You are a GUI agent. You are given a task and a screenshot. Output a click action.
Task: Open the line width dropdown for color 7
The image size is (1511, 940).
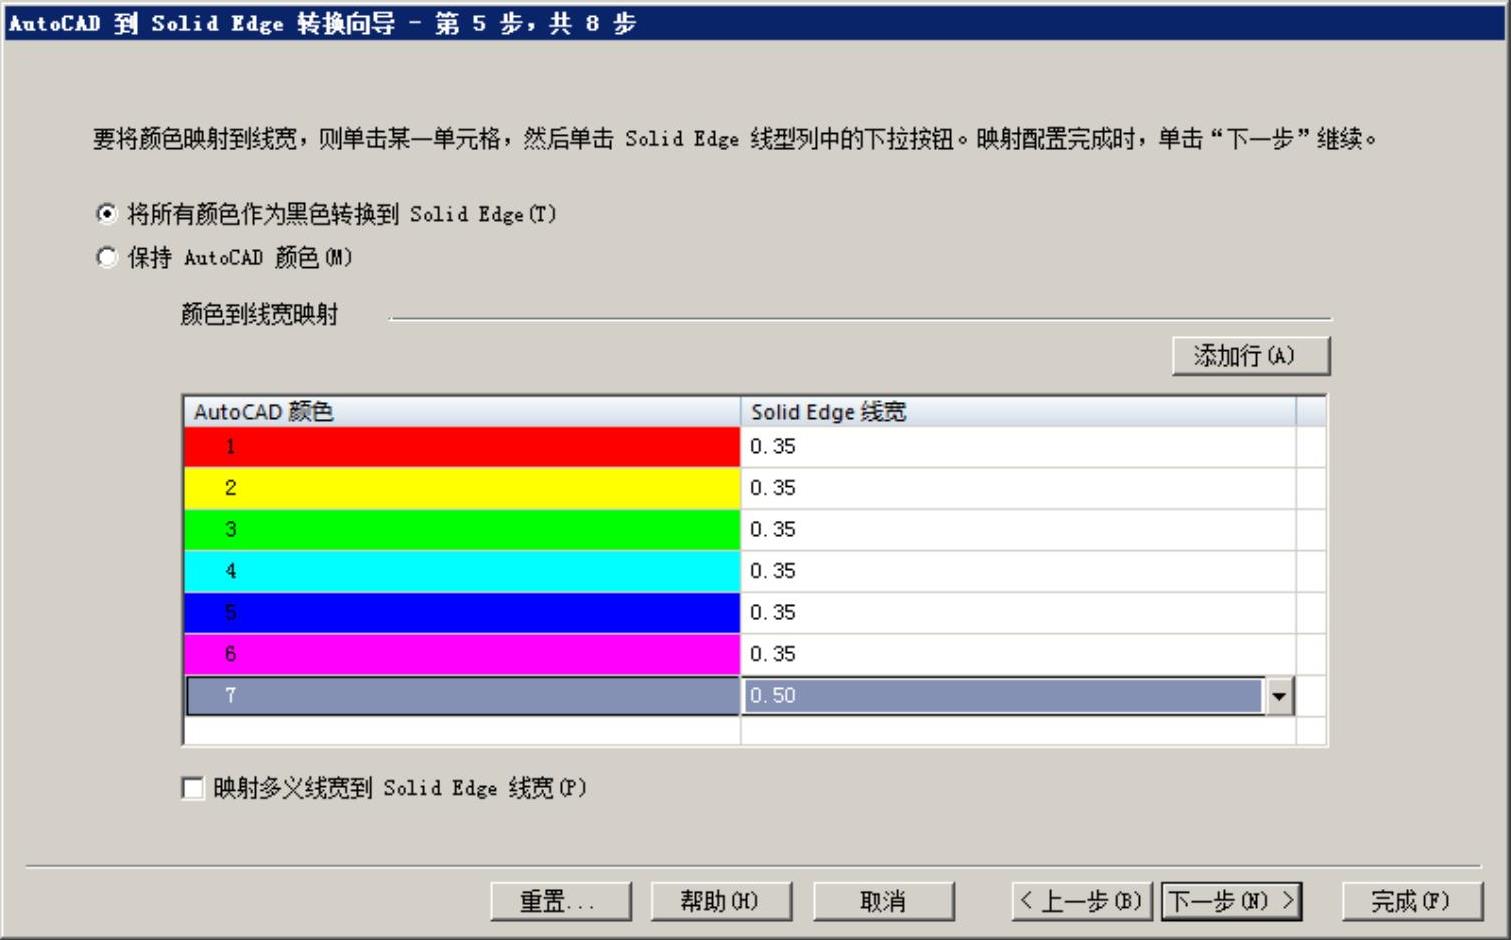tap(1279, 696)
